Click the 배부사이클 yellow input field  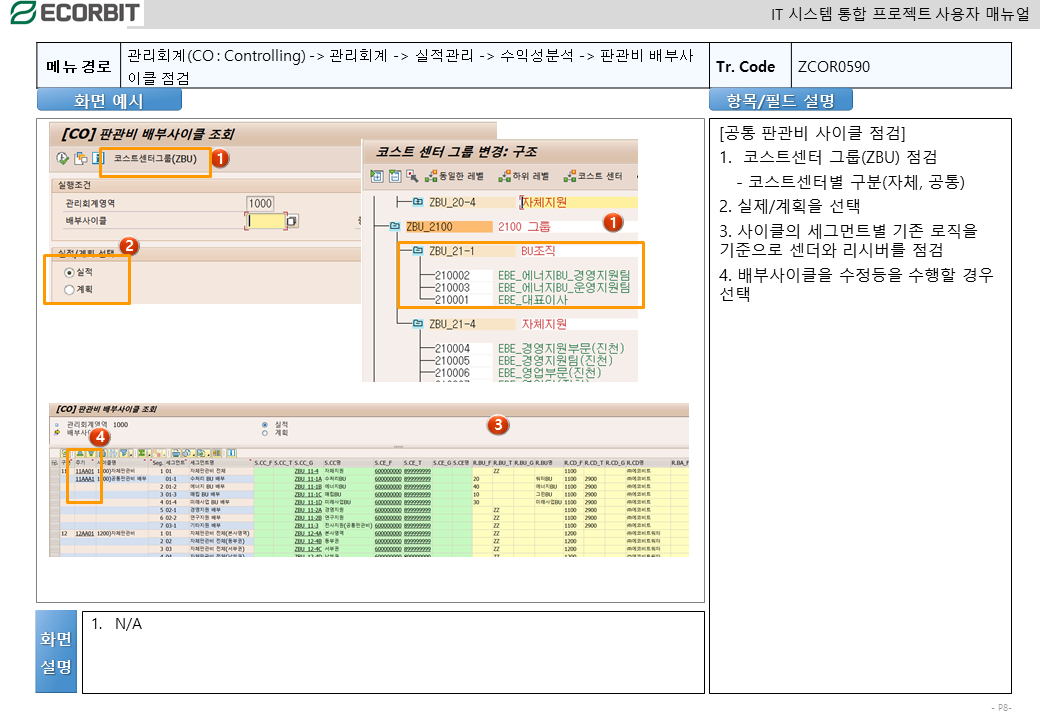click(x=267, y=221)
